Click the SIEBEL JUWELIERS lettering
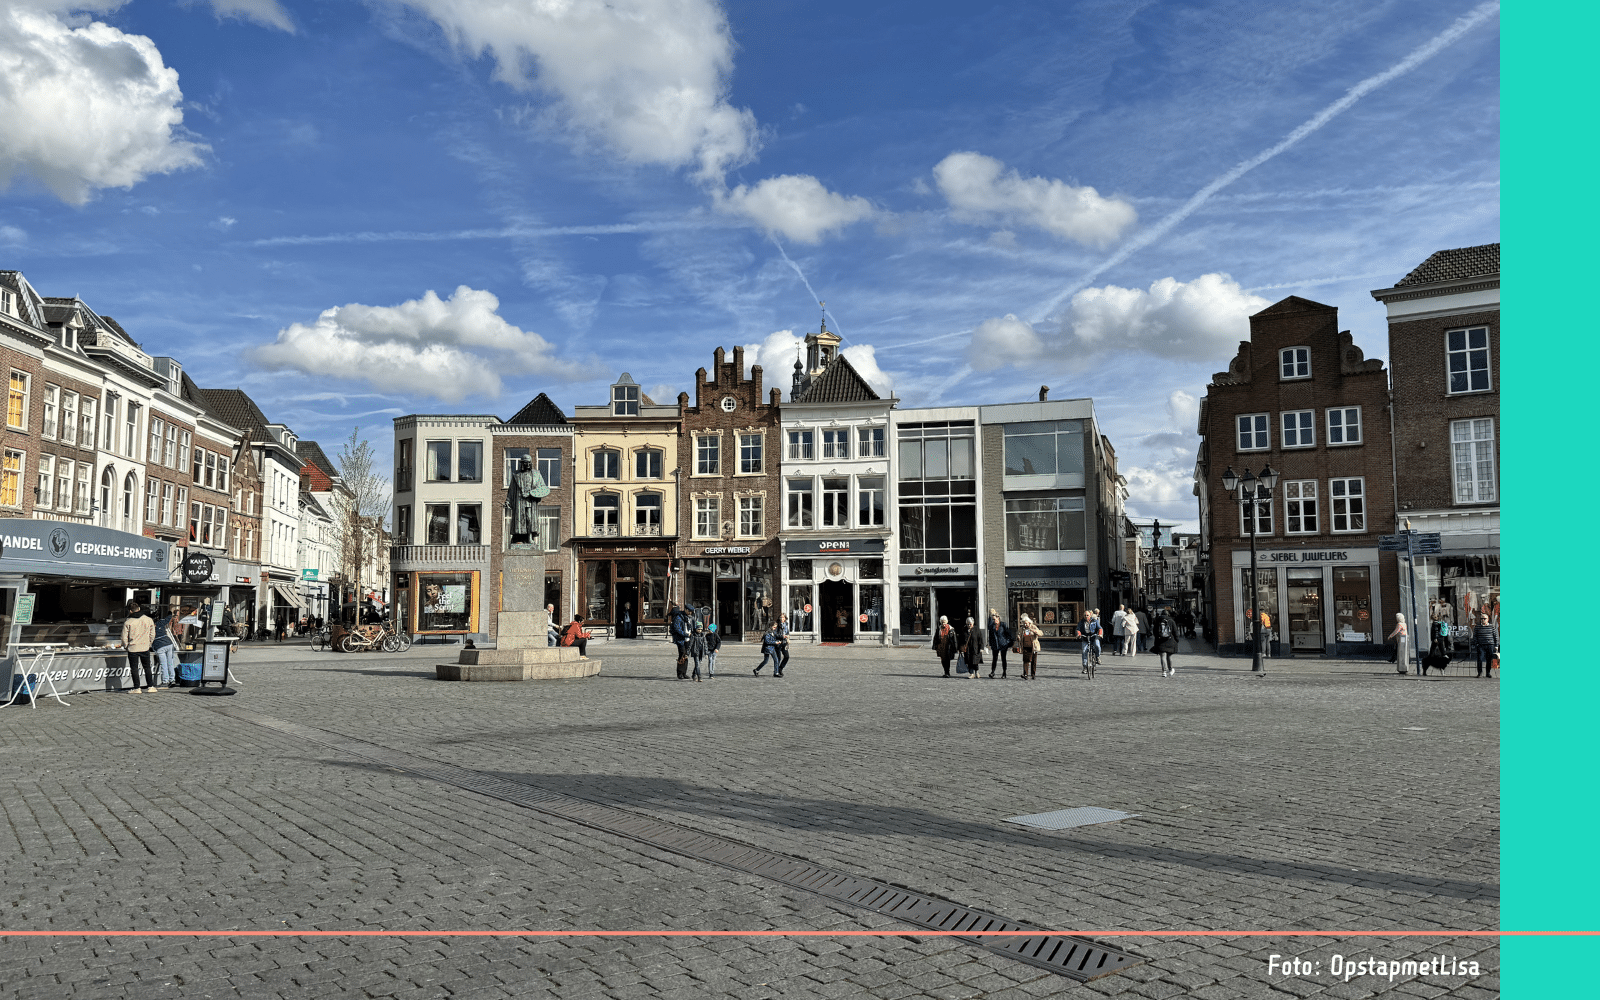Image resolution: width=1600 pixels, height=1000 pixels. coord(1309,557)
